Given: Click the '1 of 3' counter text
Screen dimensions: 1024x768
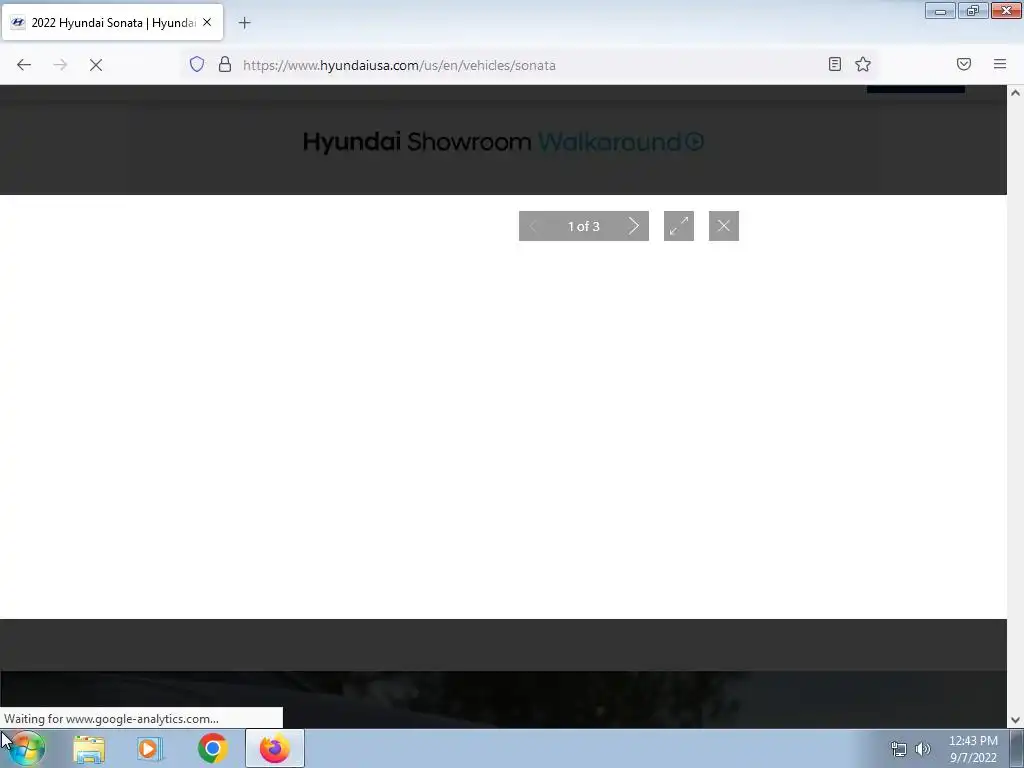Looking at the screenshot, I should (x=583, y=227).
